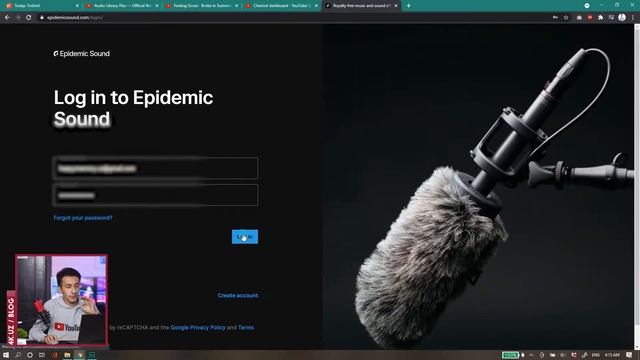
Task: Open the saved password key icon
Action: click(x=555, y=18)
